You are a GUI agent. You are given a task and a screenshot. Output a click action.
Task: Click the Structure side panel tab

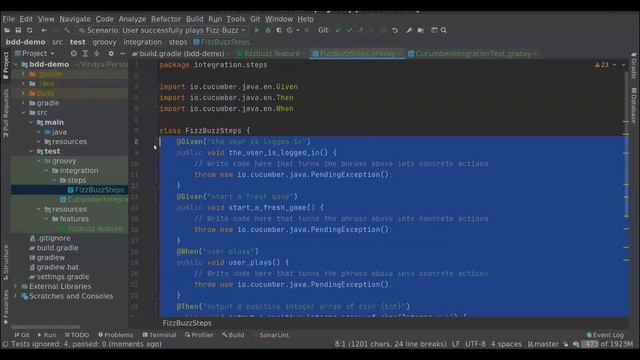pos(6,262)
